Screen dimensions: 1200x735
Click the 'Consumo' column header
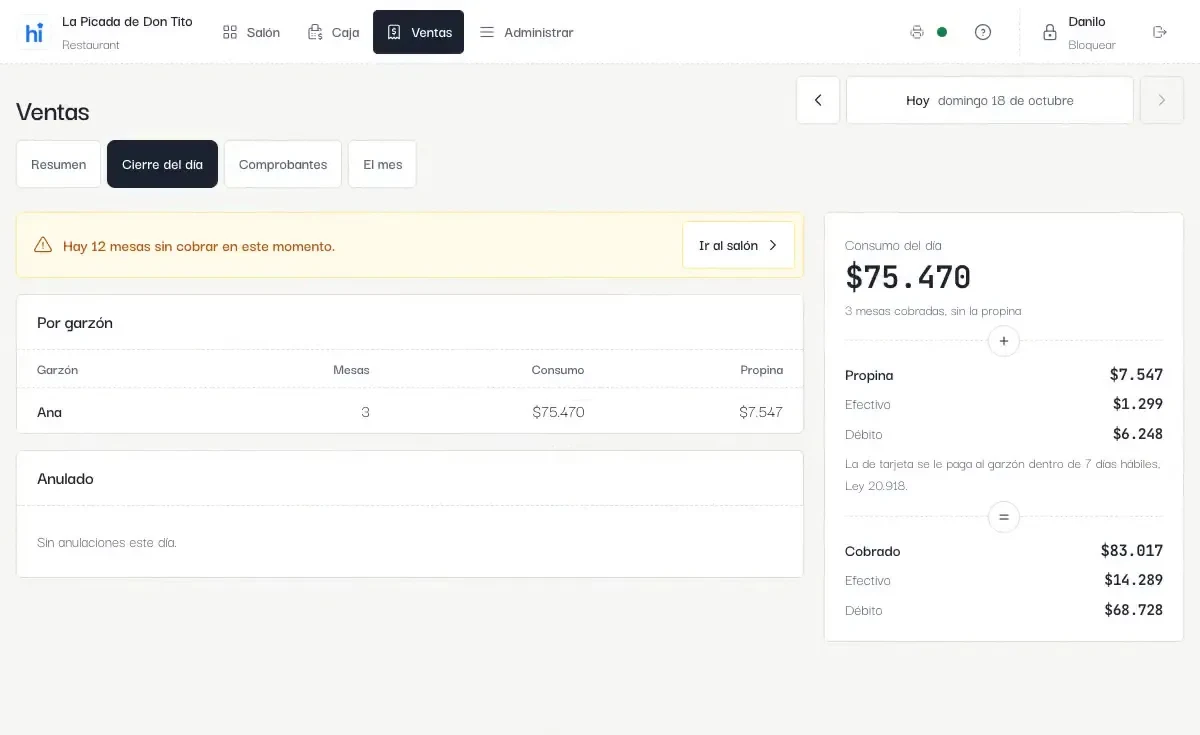point(558,370)
